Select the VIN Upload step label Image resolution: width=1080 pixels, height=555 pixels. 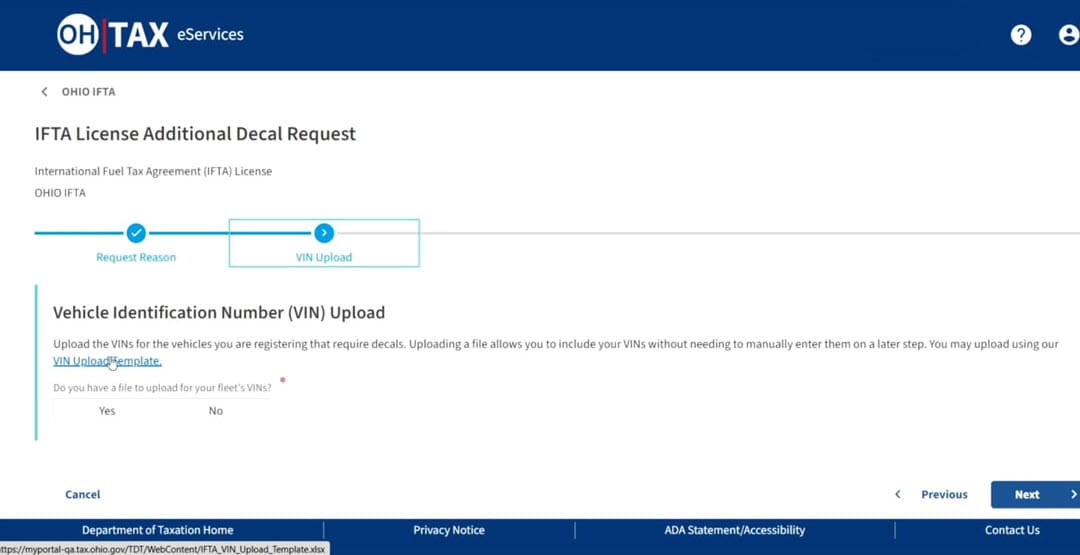point(324,257)
